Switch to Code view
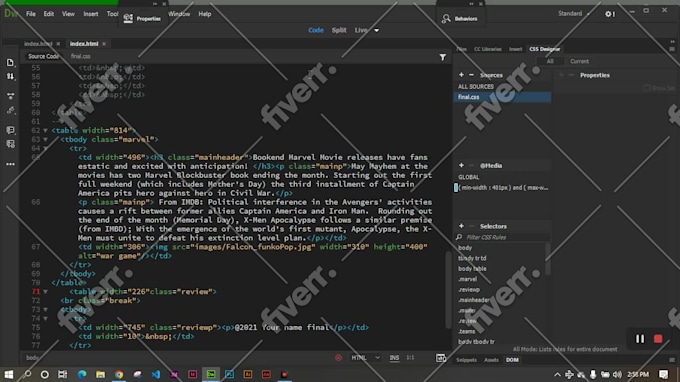 click(x=316, y=30)
